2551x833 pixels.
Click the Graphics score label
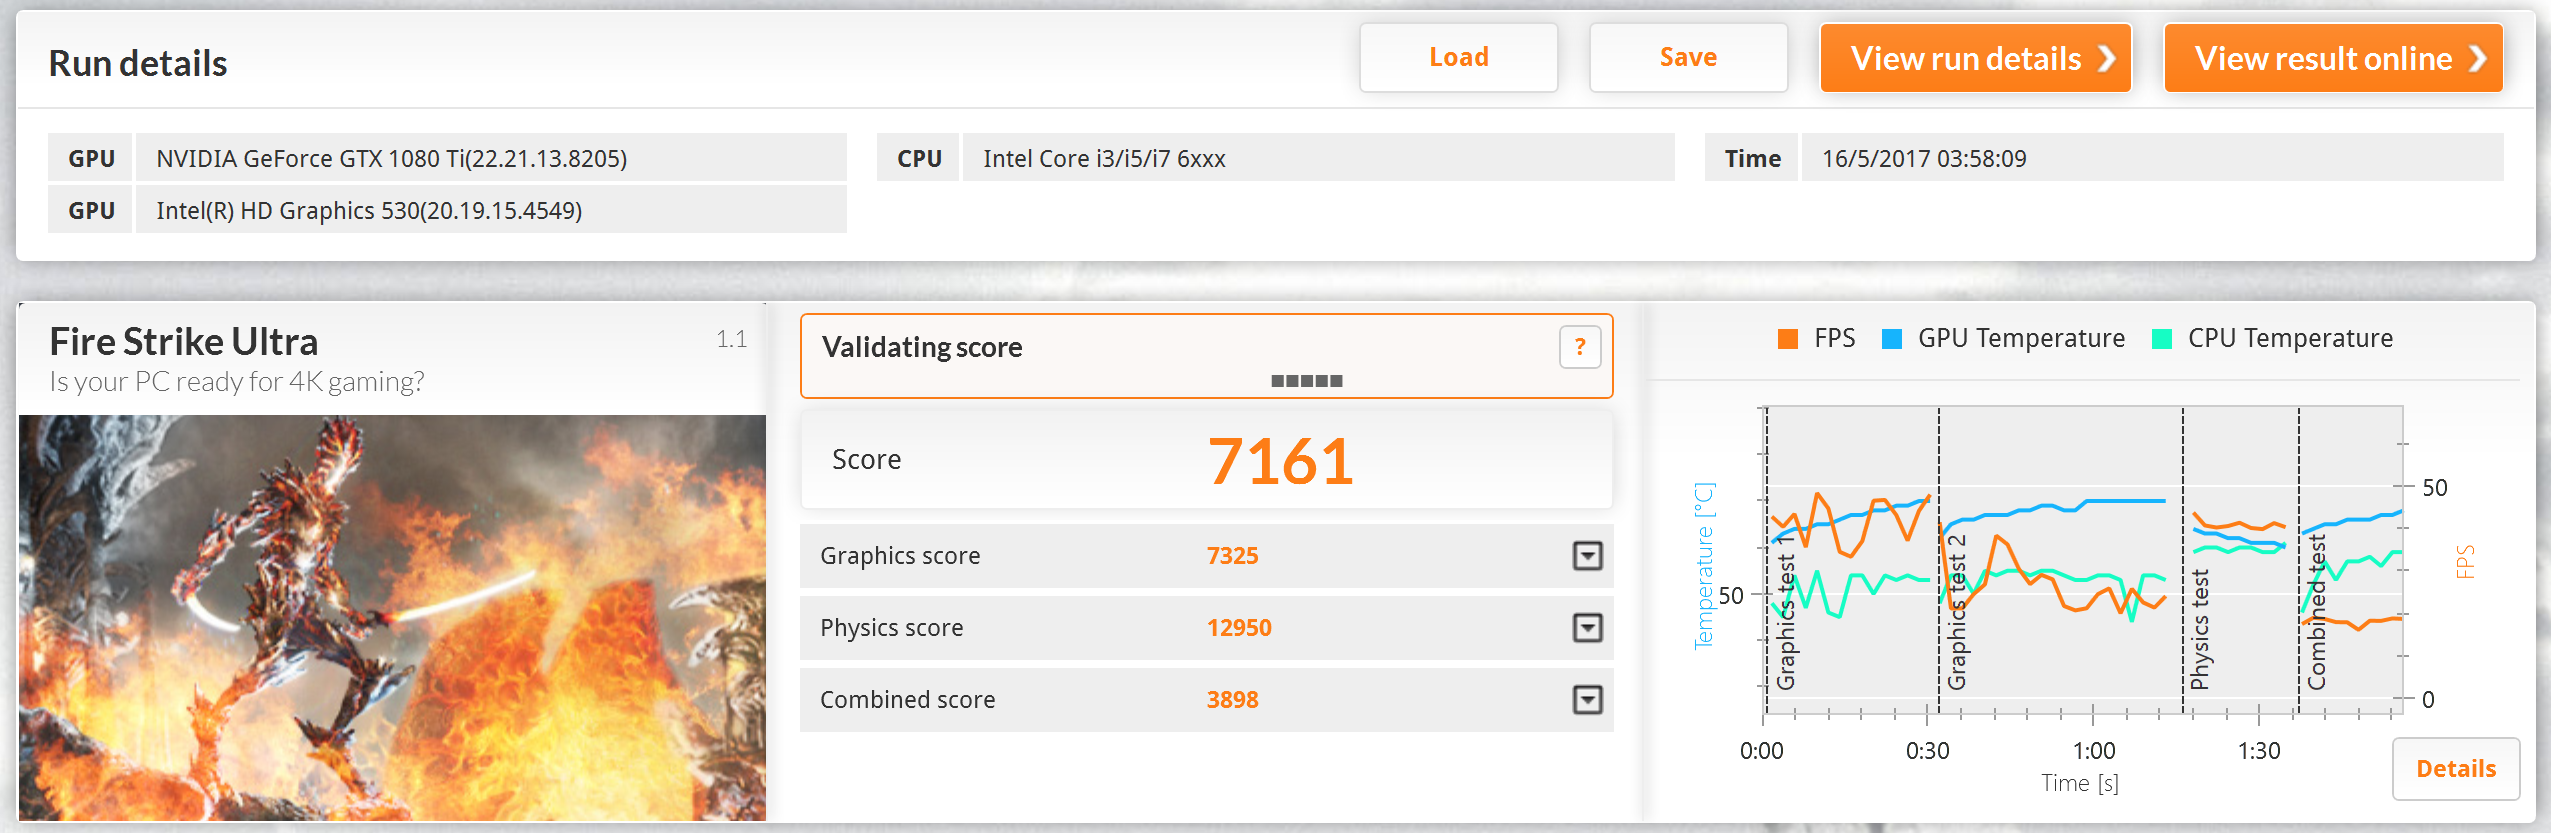coord(900,556)
